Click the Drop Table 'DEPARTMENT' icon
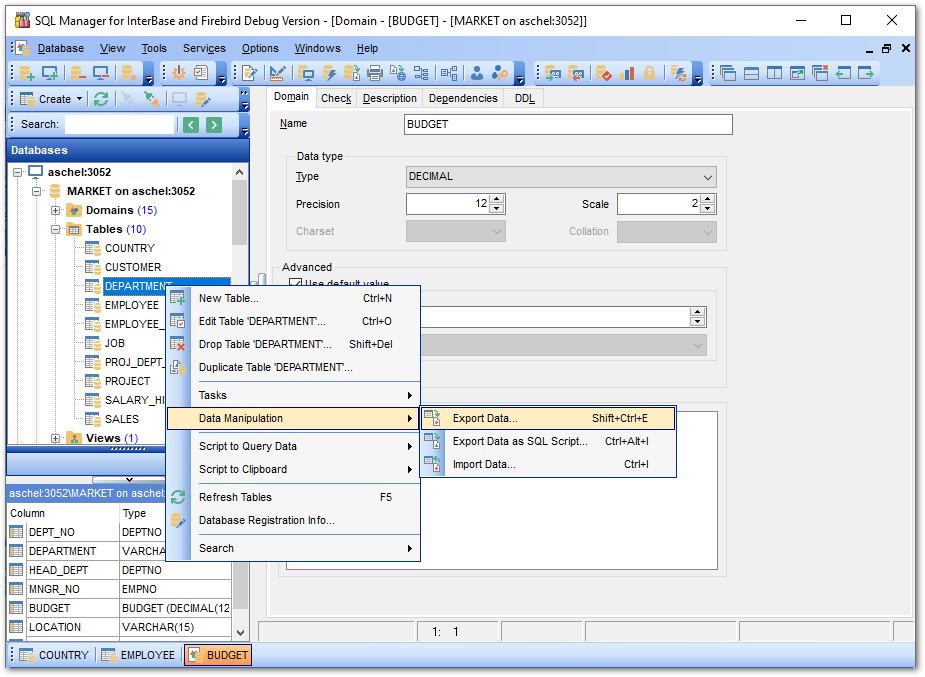 pos(178,344)
